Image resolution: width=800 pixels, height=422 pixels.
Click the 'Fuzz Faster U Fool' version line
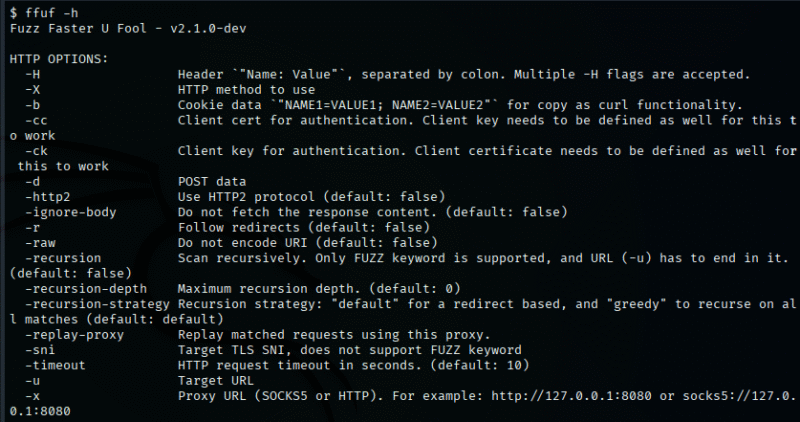tap(128, 28)
